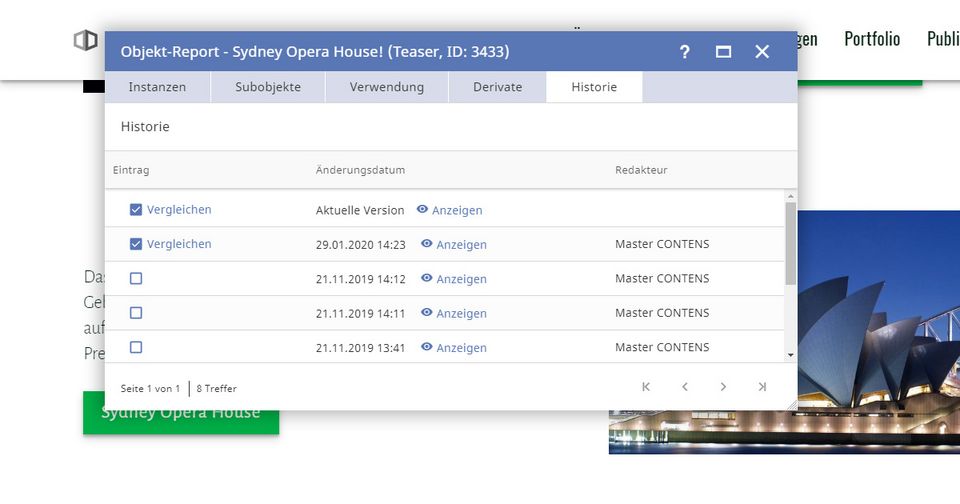Switch to the Instanzen tab

click(x=157, y=87)
